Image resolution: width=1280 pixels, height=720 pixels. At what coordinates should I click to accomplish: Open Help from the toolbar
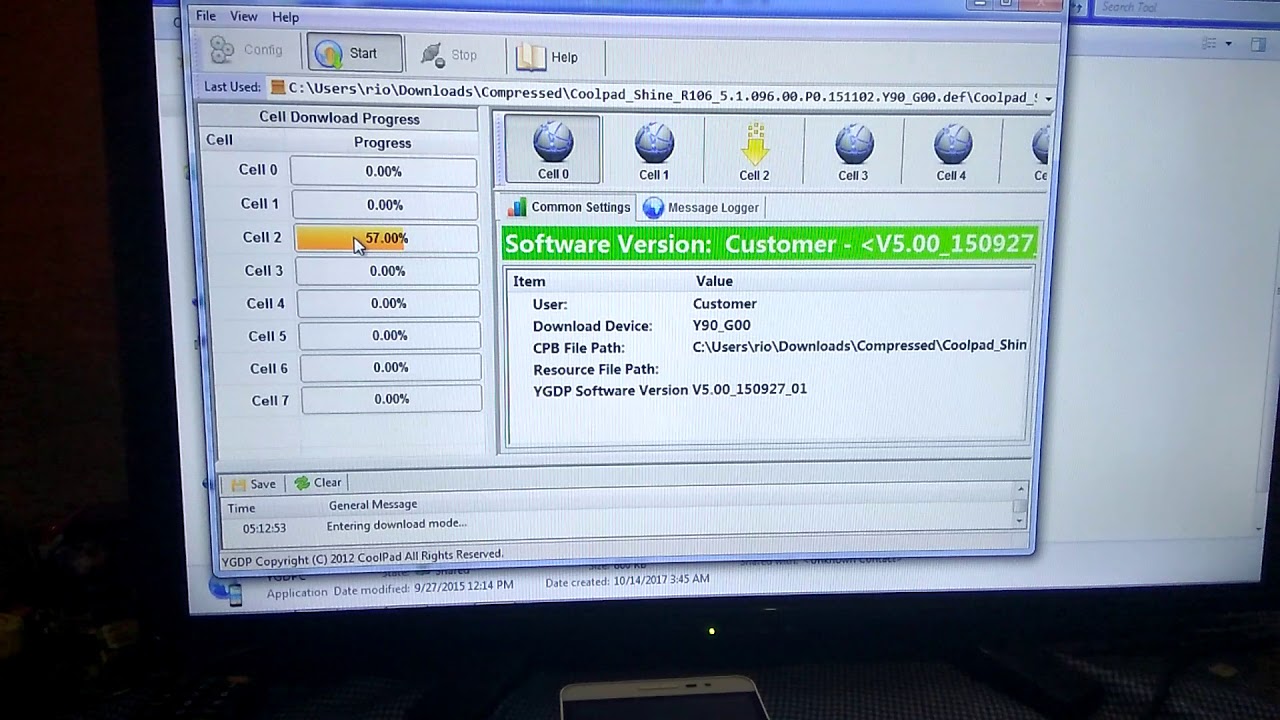pyautogui.click(x=549, y=57)
